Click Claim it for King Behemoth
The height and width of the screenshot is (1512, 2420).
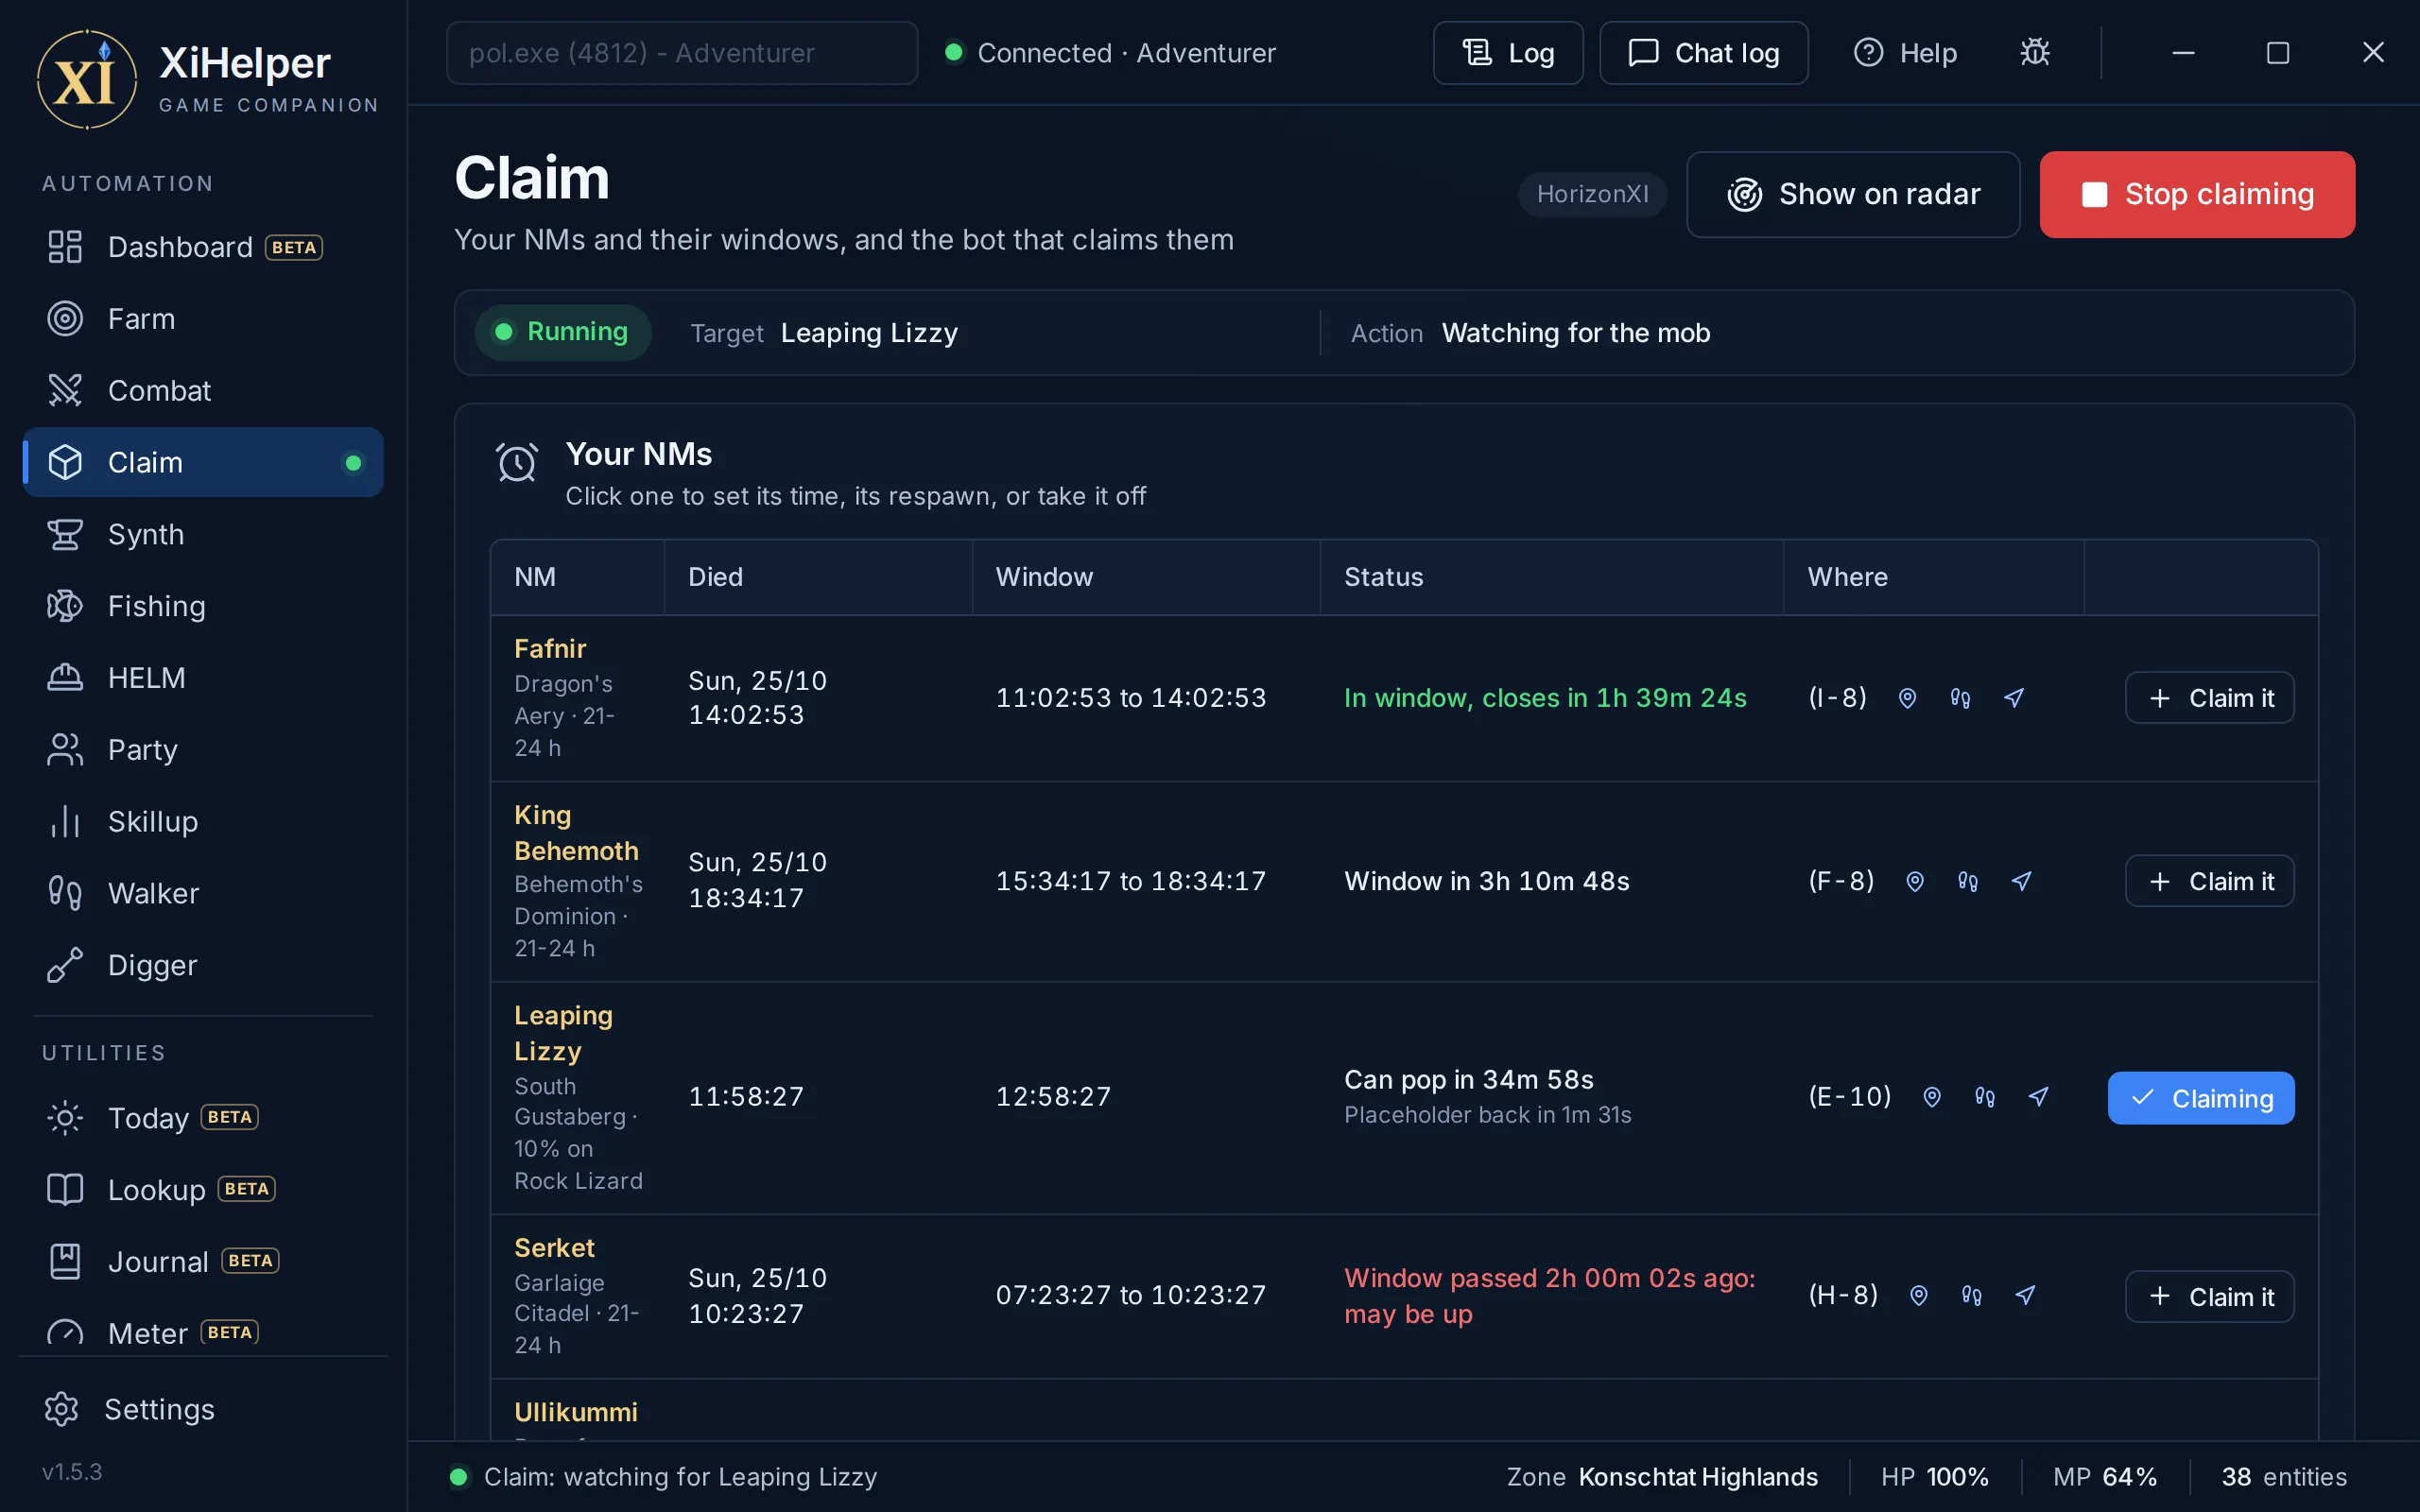tap(2209, 881)
